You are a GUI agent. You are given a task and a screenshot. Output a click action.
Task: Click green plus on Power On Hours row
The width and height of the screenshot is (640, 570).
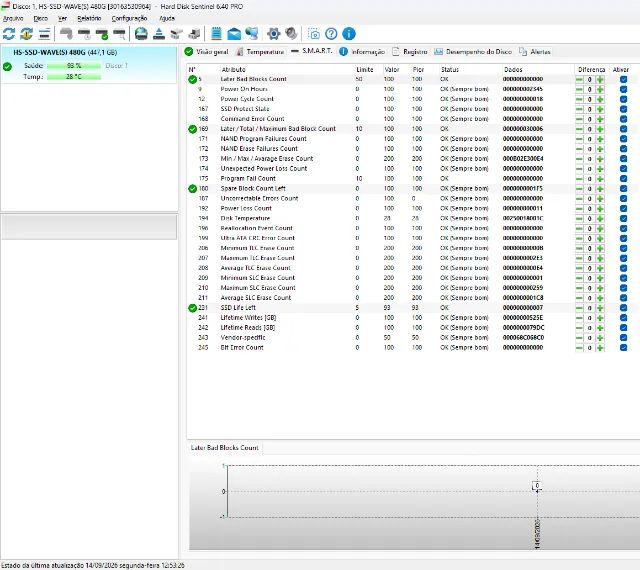tap(600, 89)
